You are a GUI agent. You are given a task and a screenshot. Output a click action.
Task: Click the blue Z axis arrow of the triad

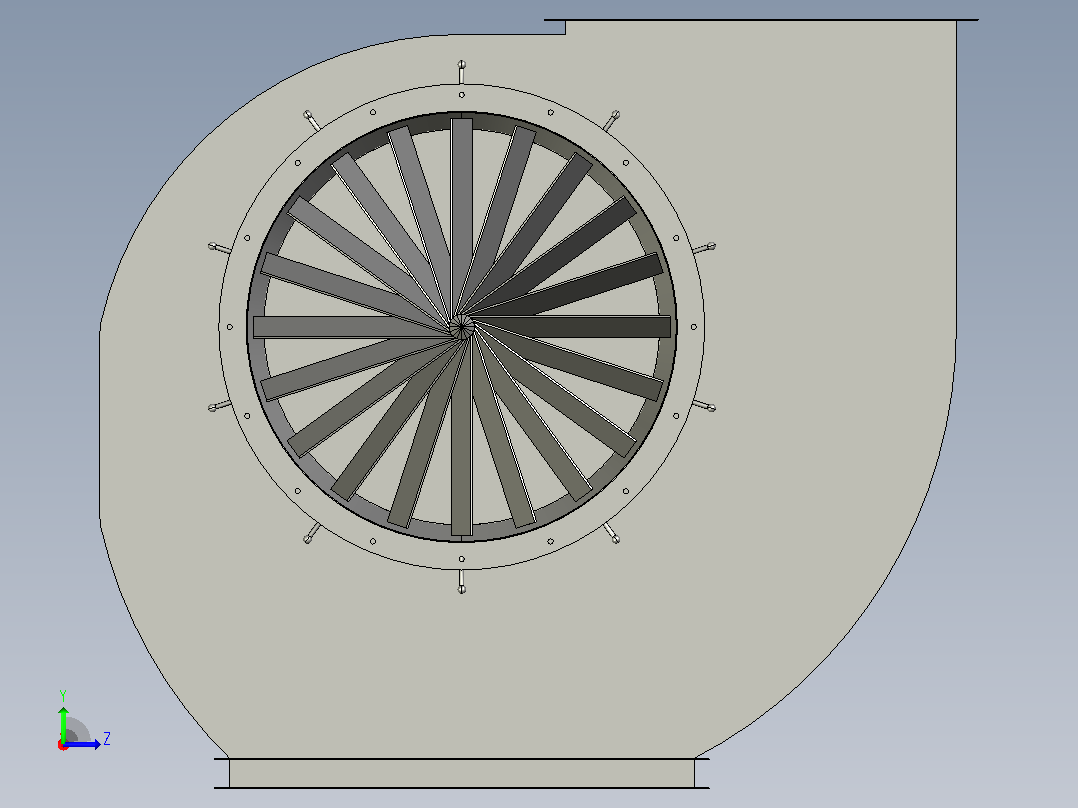pyautogui.click(x=82, y=744)
